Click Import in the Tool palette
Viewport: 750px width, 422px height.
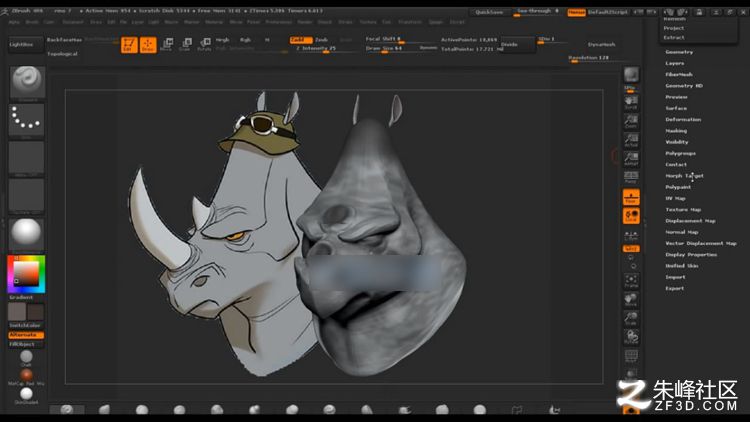pyautogui.click(x=675, y=277)
